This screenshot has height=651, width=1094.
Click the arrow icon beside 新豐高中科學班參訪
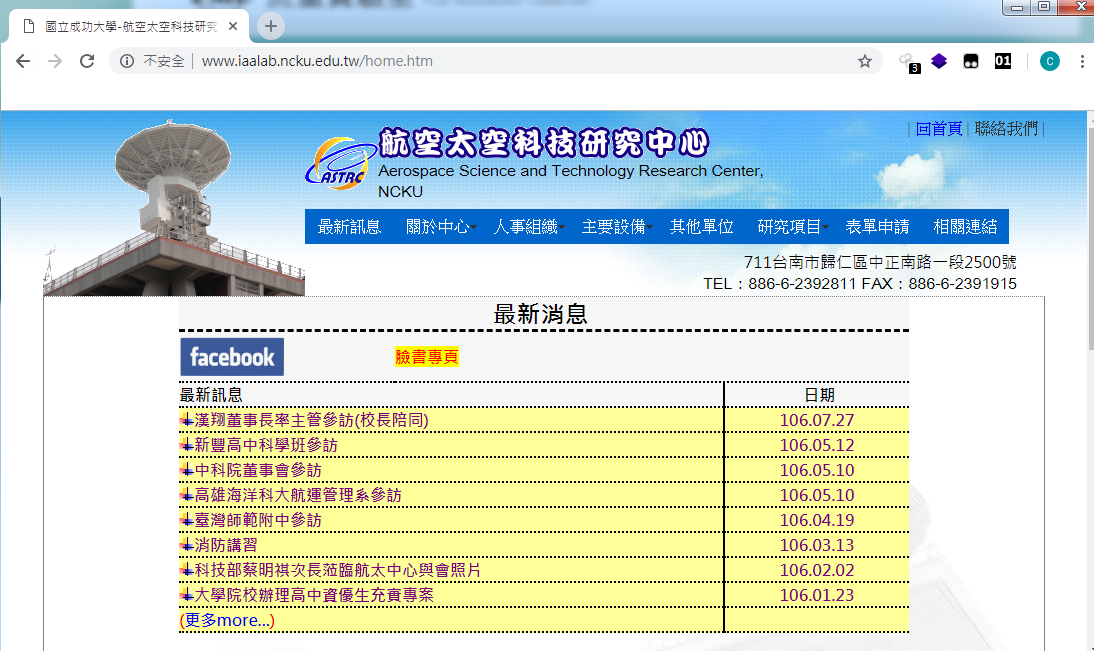click(186, 445)
